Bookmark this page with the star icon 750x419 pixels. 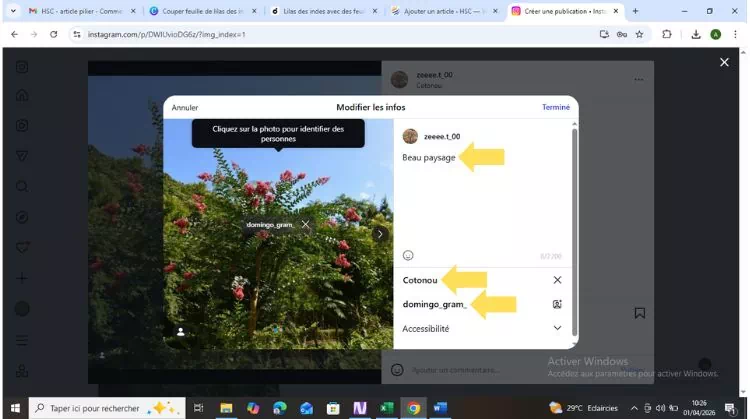[x=640, y=34]
